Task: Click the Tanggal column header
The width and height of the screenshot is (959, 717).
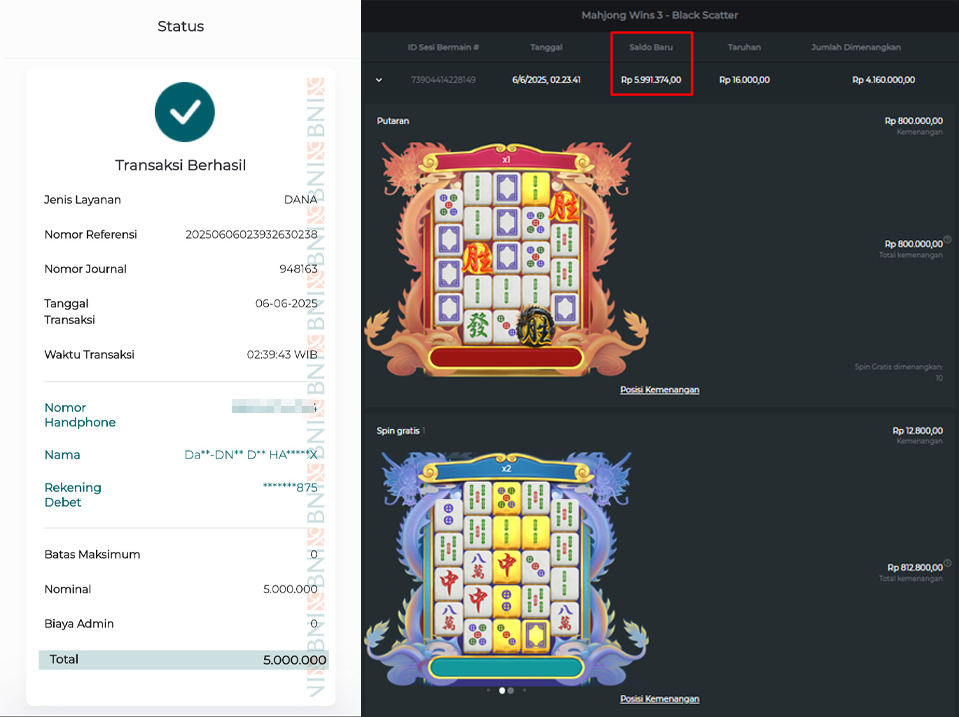Action: click(546, 47)
